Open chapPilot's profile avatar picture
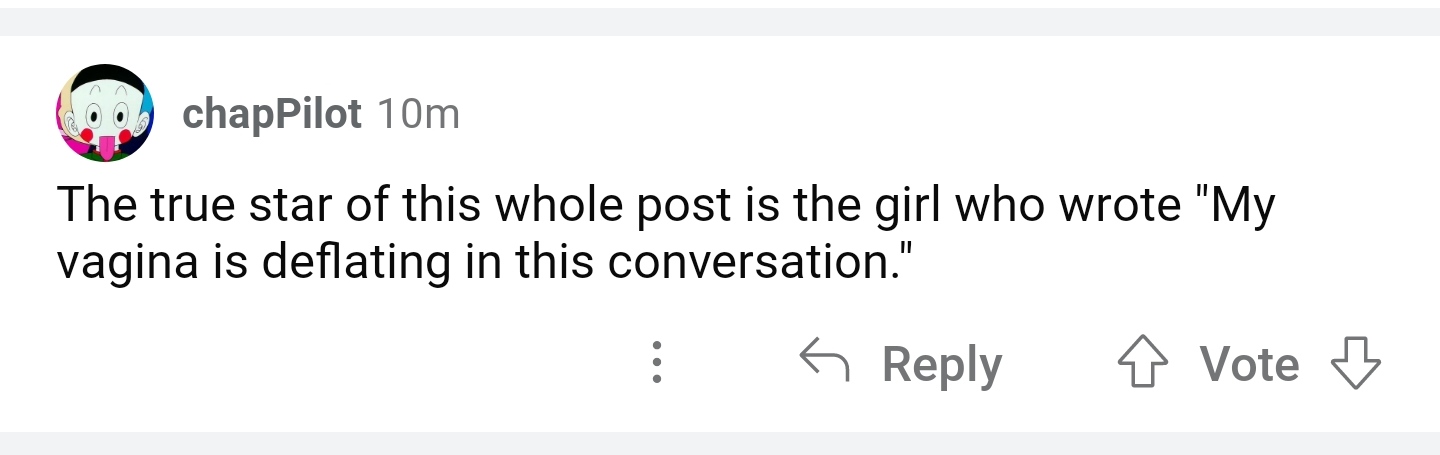 pos(104,113)
